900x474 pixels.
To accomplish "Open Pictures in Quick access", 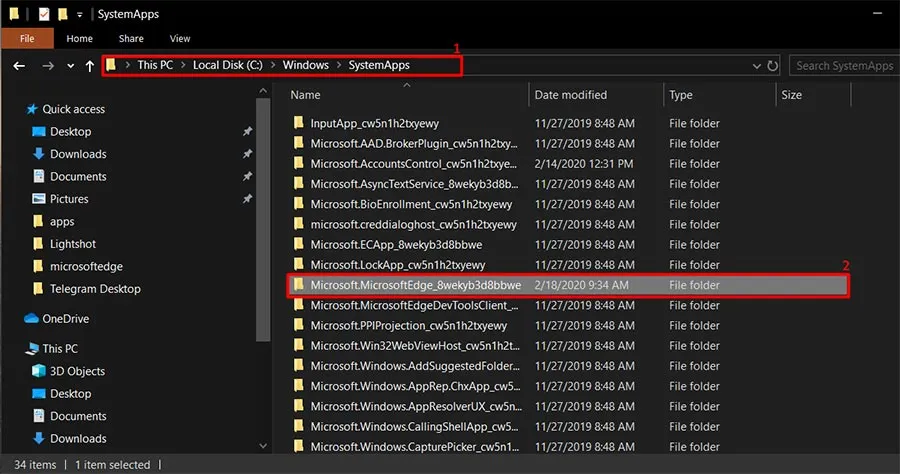I will 69,199.
